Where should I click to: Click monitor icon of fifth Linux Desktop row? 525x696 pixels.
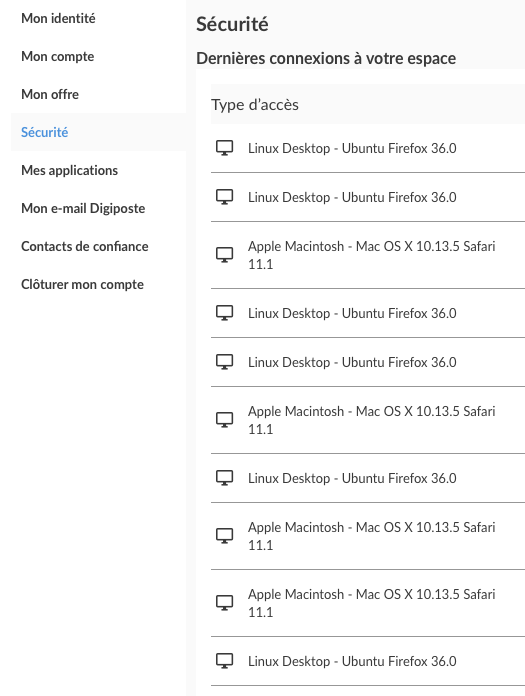(225, 478)
